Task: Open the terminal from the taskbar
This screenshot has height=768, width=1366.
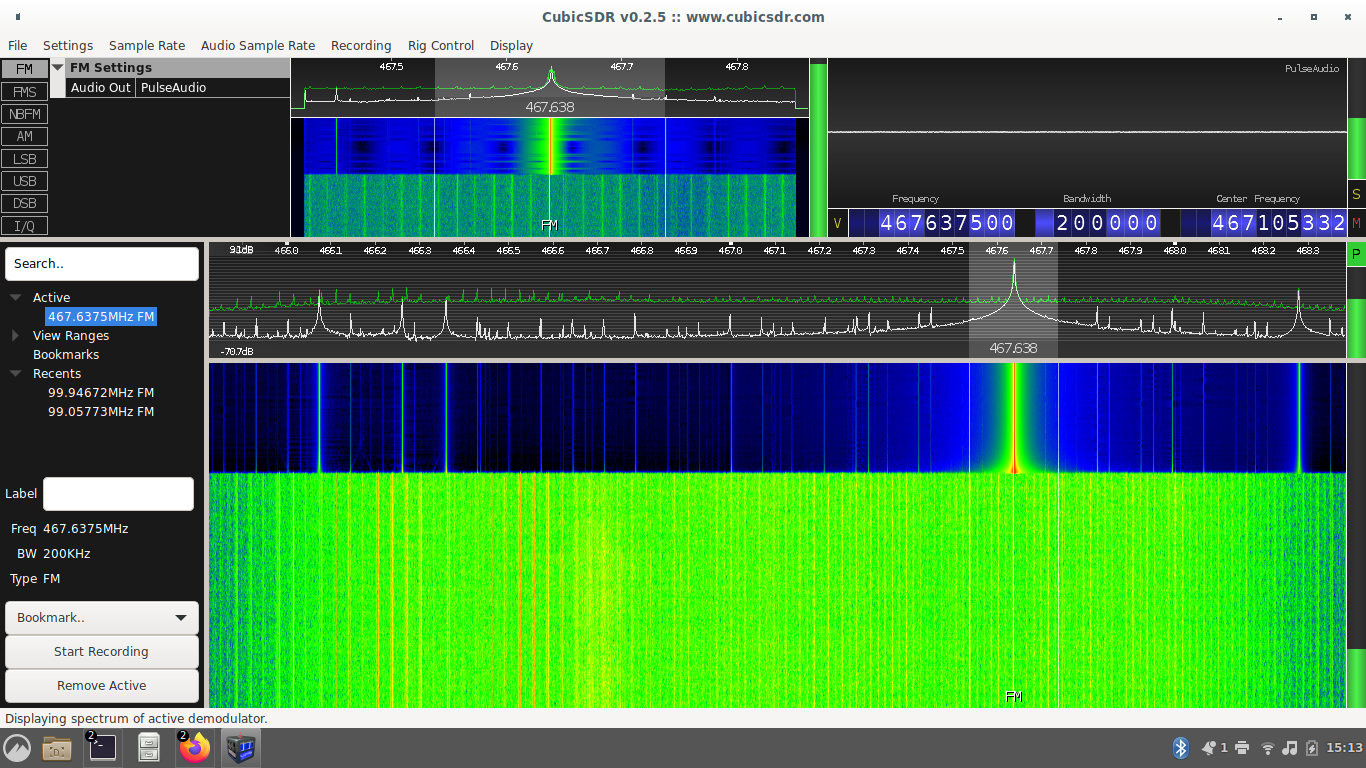Action: [103, 747]
